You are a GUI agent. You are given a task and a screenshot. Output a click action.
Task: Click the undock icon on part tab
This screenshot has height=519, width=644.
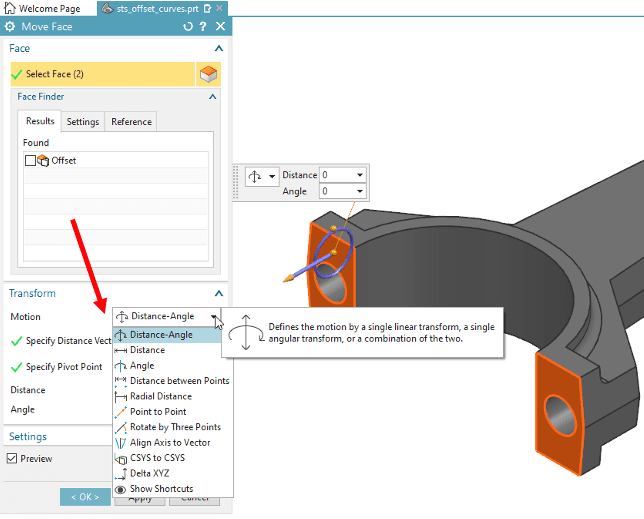click(x=207, y=8)
